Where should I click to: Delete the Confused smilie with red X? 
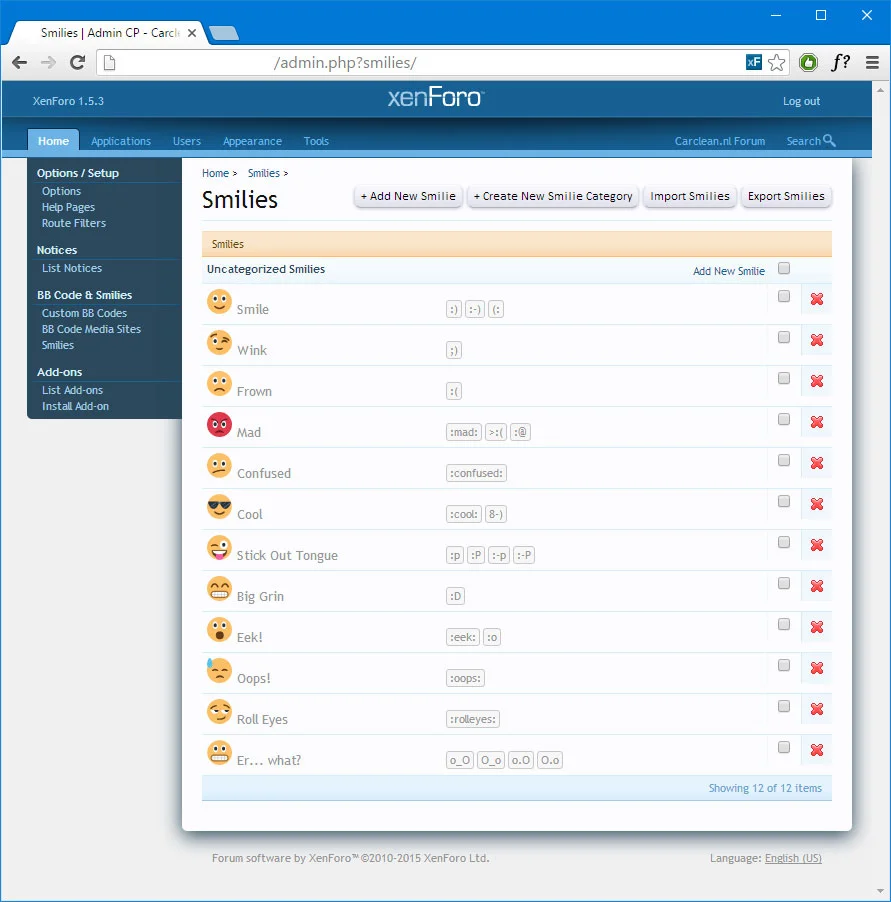(816, 463)
